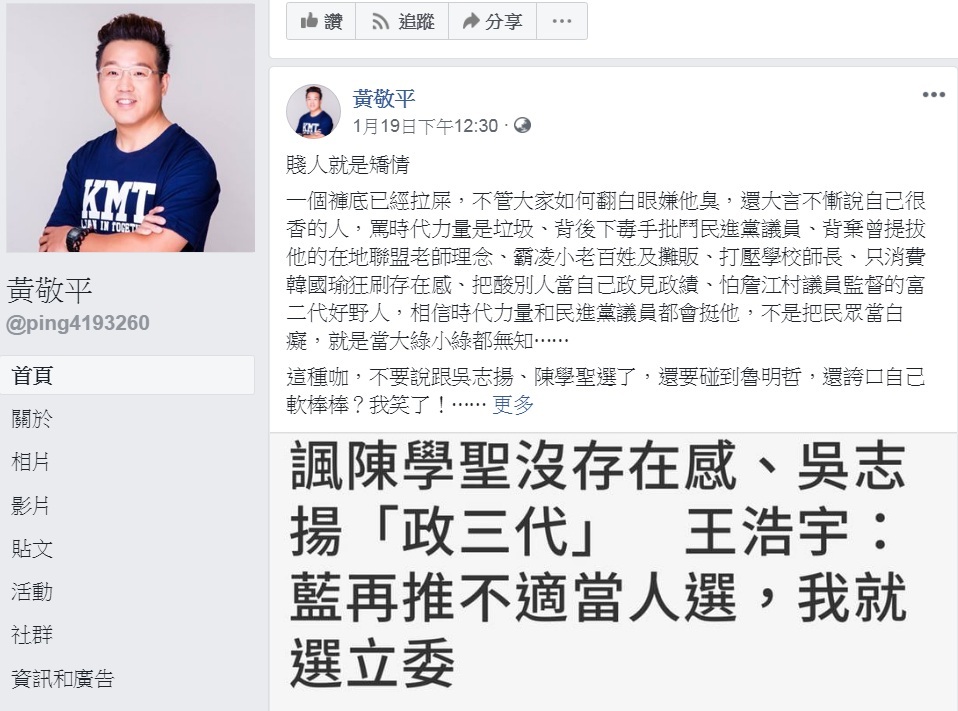Screen dimensions: 958x711
Task: Open the post options three-dot menu
Action: pos(934,95)
